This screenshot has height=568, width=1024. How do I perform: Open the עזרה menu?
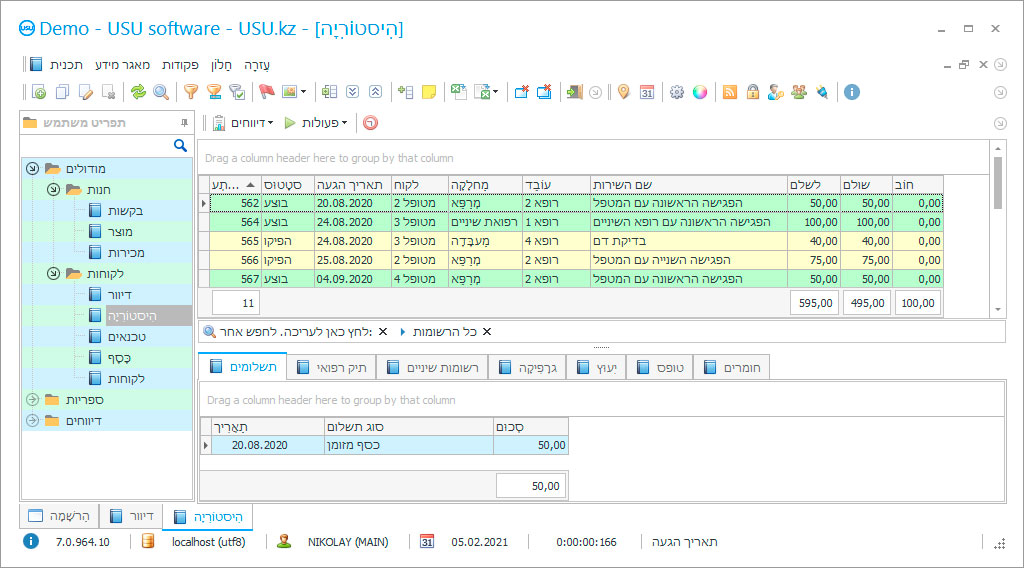pyautogui.click(x=257, y=64)
